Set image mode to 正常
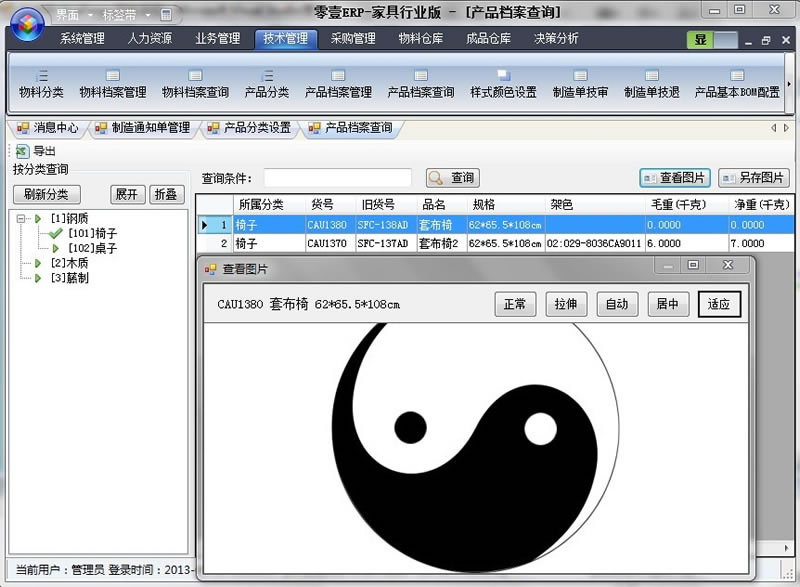 tap(515, 304)
